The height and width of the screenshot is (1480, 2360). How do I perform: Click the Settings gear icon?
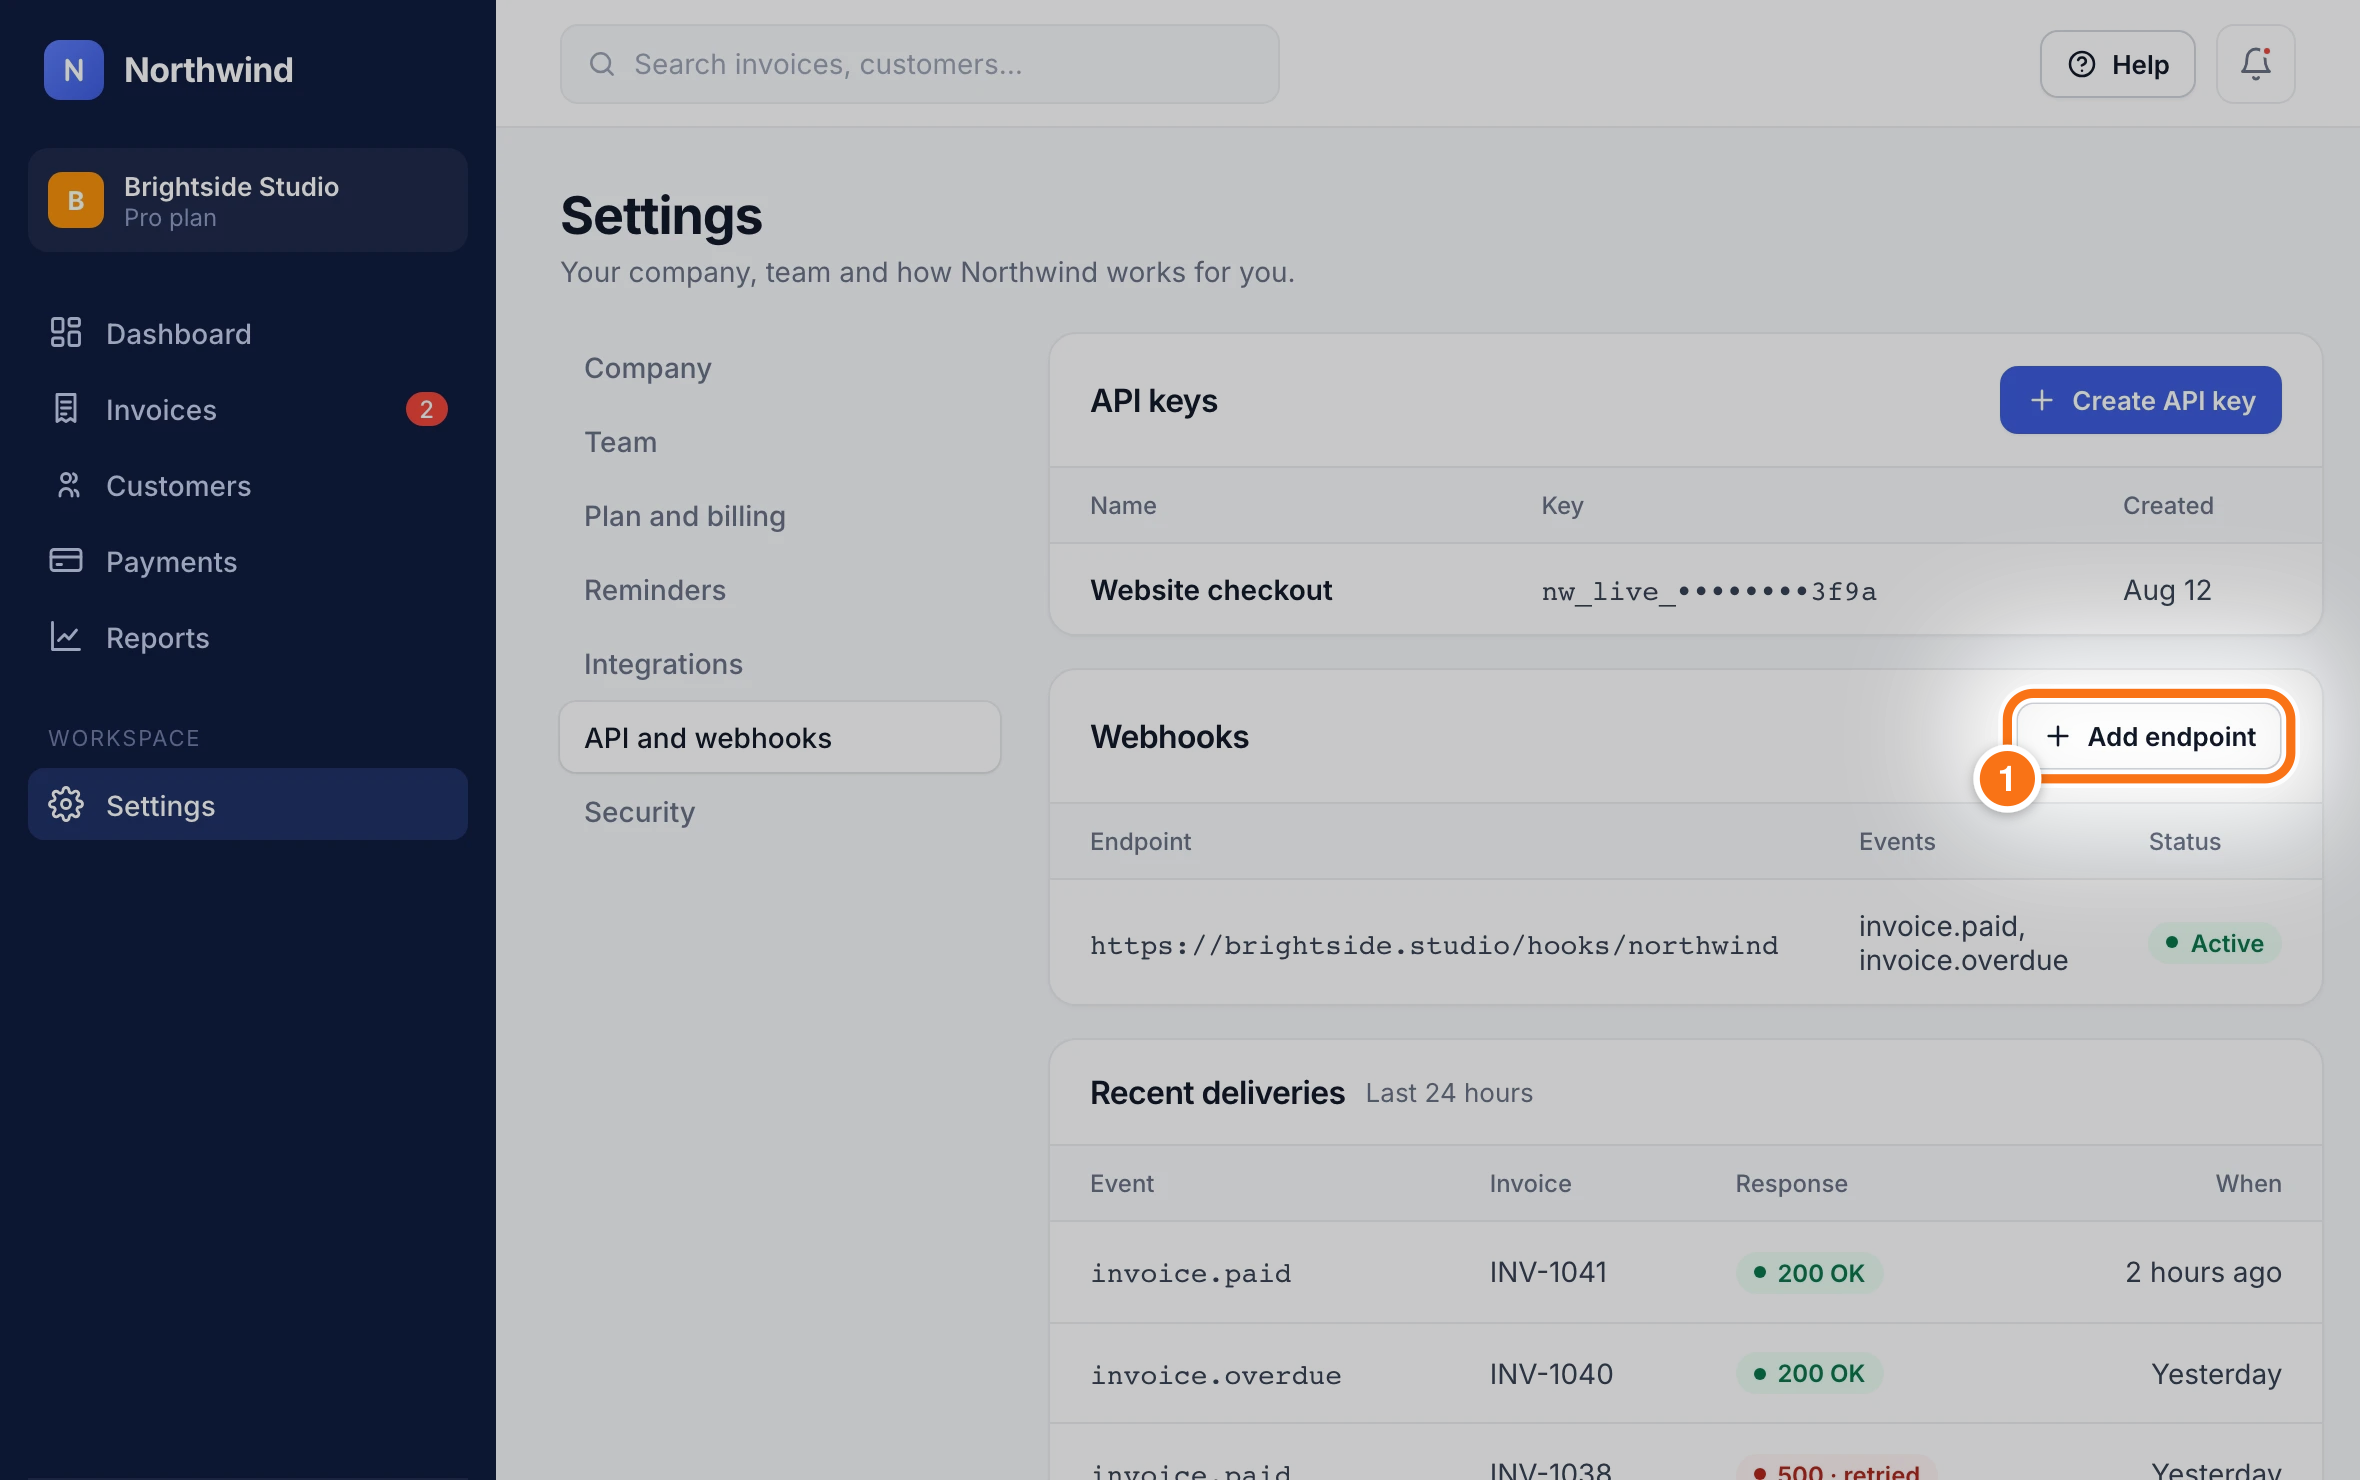[x=66, y=805]
